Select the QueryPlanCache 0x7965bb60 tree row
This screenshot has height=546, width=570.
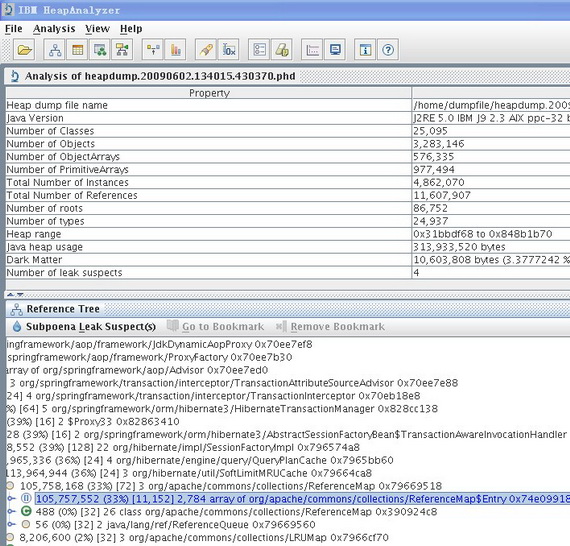tap(200, 460)
